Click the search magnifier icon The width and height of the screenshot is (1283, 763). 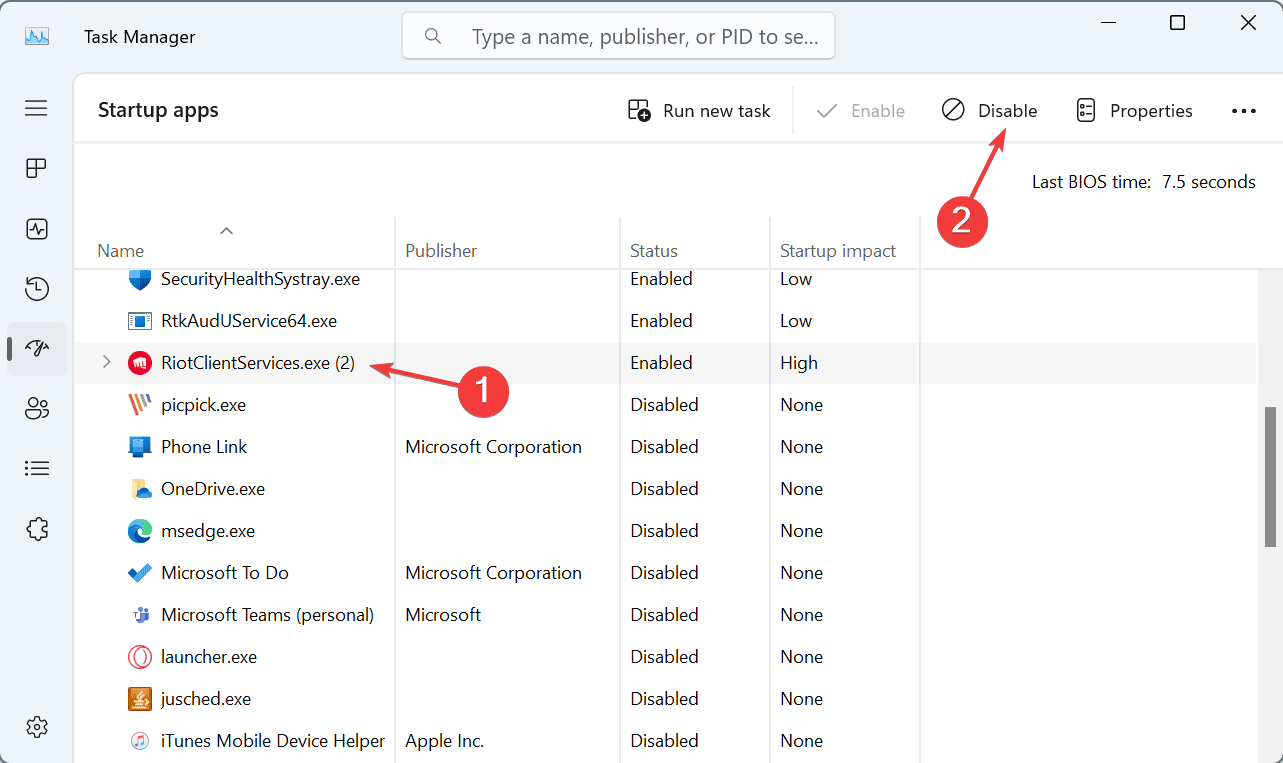pos(433,37)
